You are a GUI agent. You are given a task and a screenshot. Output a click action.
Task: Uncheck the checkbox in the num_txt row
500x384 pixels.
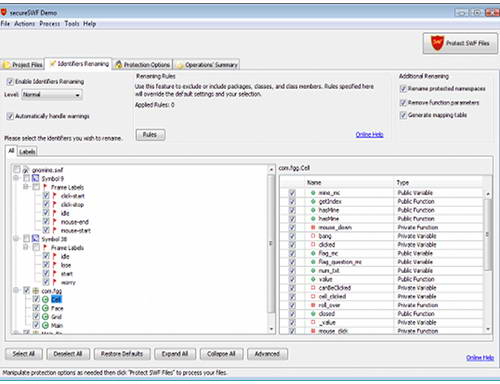292,270
